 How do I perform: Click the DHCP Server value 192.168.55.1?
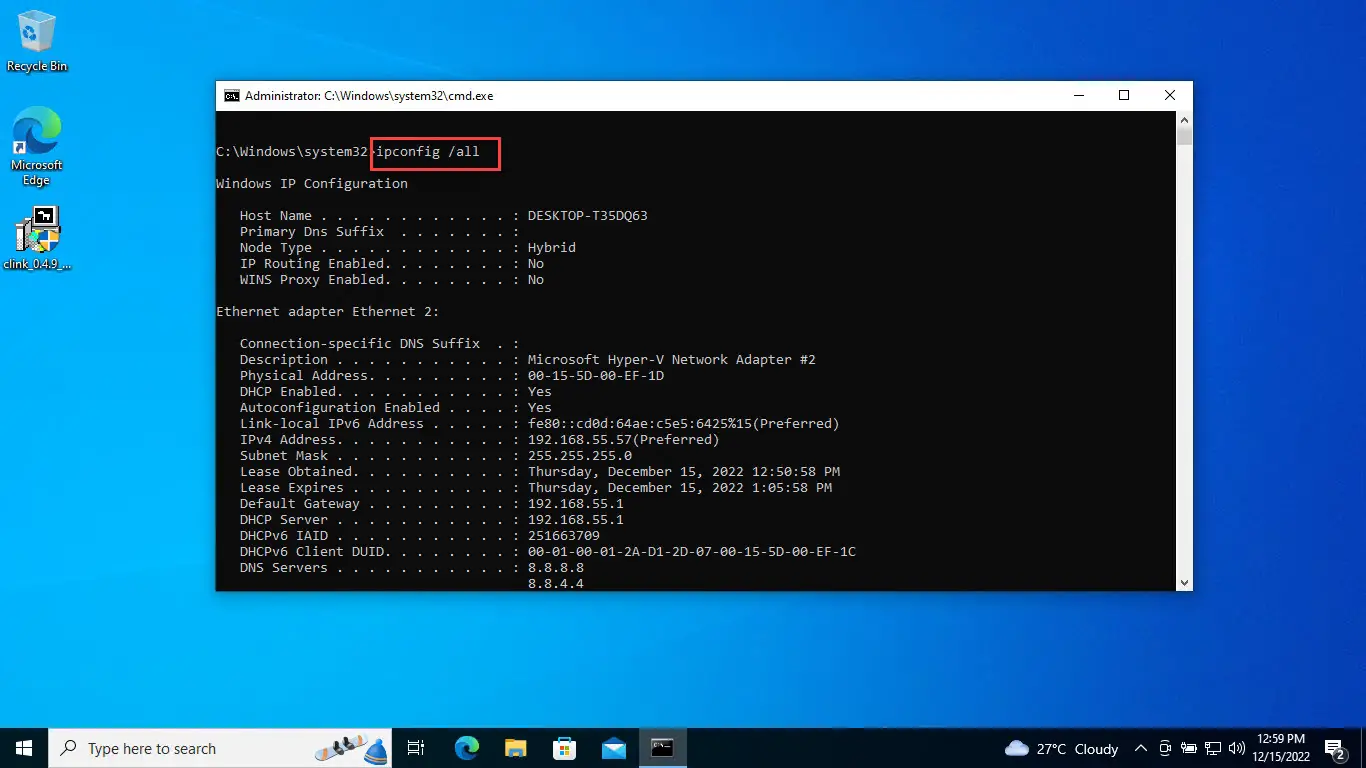(576, 520)
